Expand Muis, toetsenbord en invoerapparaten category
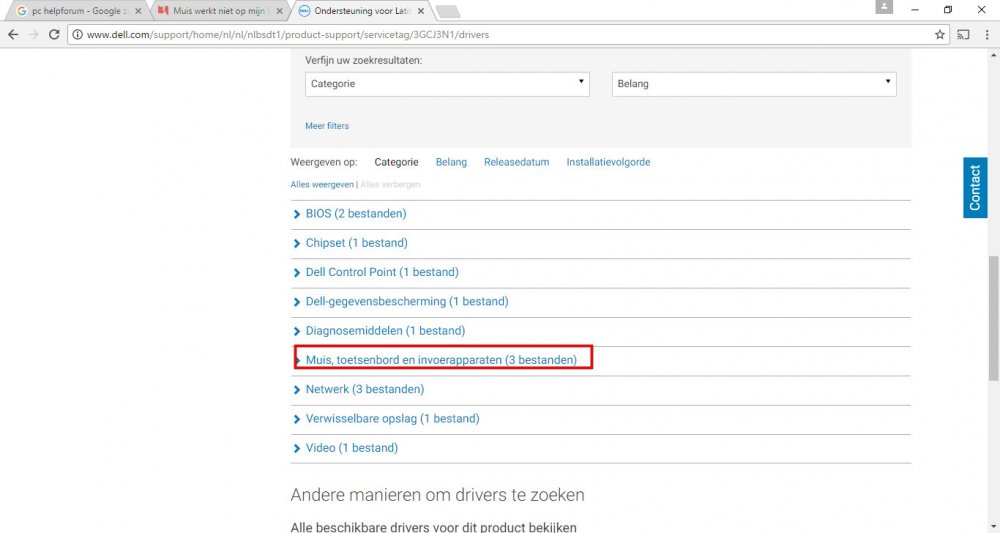 [x=441, y=360]
